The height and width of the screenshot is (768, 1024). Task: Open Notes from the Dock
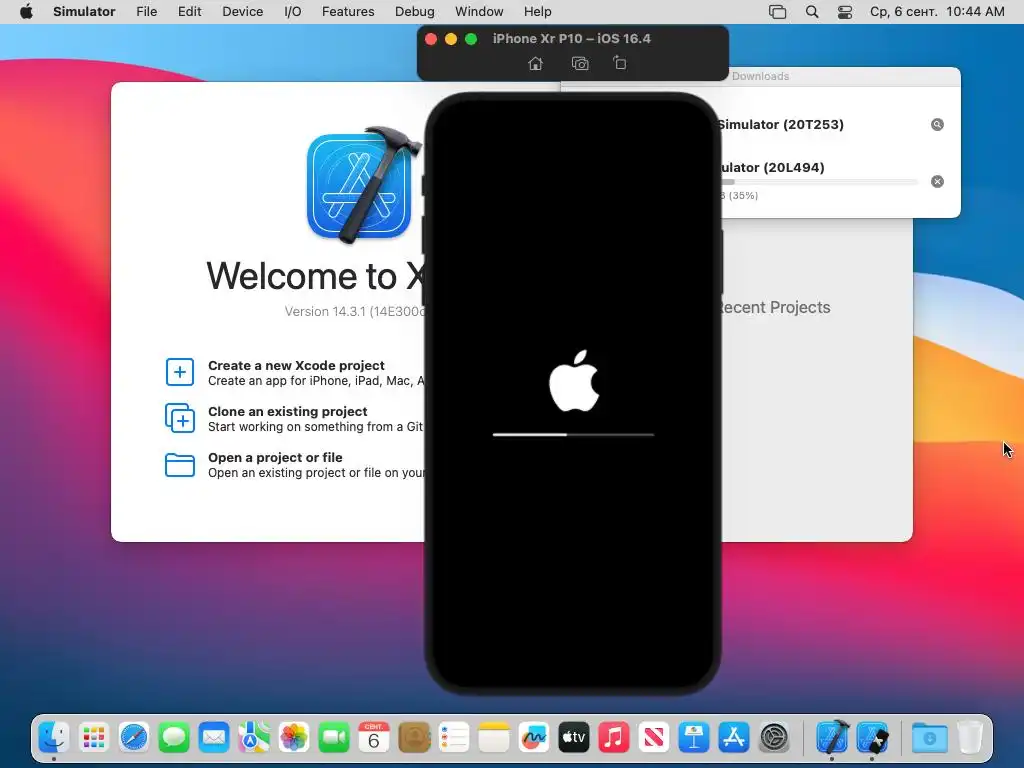pos(494,738)
